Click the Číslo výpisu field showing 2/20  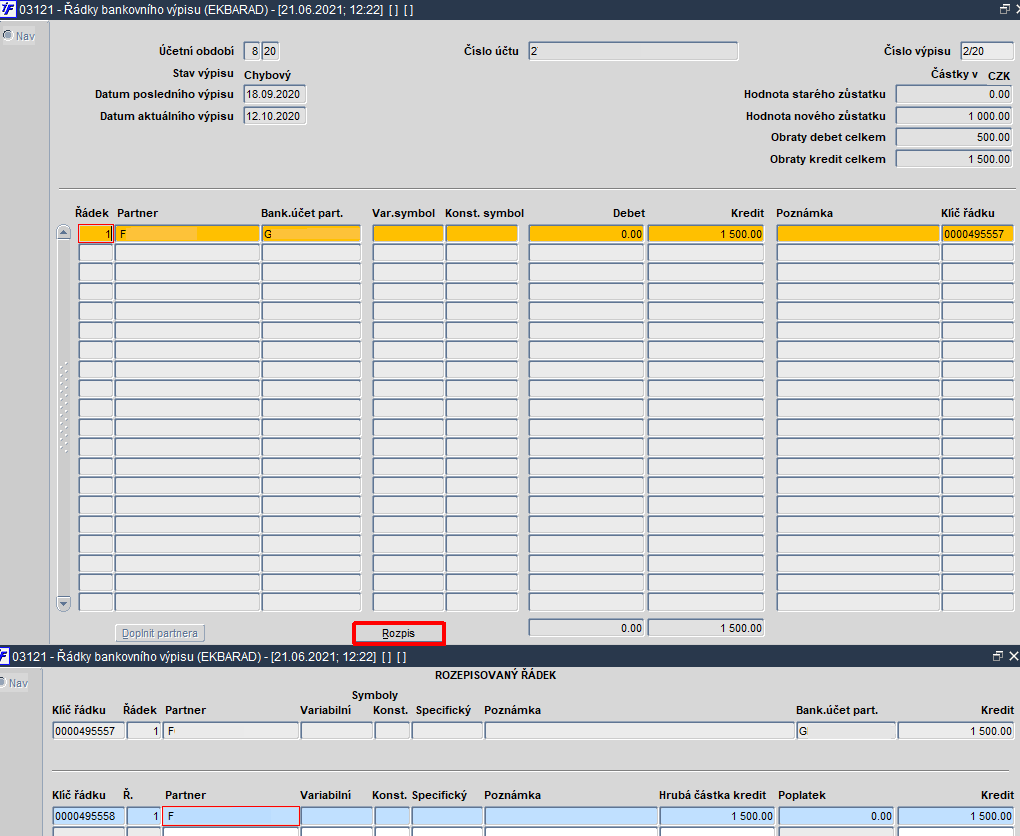987,51
